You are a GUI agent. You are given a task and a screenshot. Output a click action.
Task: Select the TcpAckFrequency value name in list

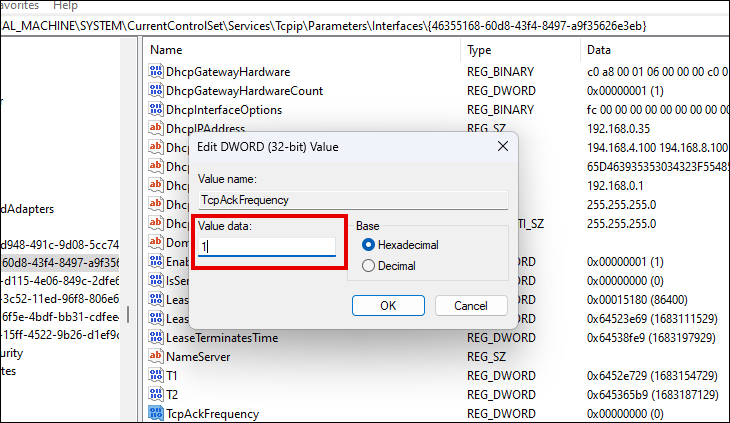point(212,414)
